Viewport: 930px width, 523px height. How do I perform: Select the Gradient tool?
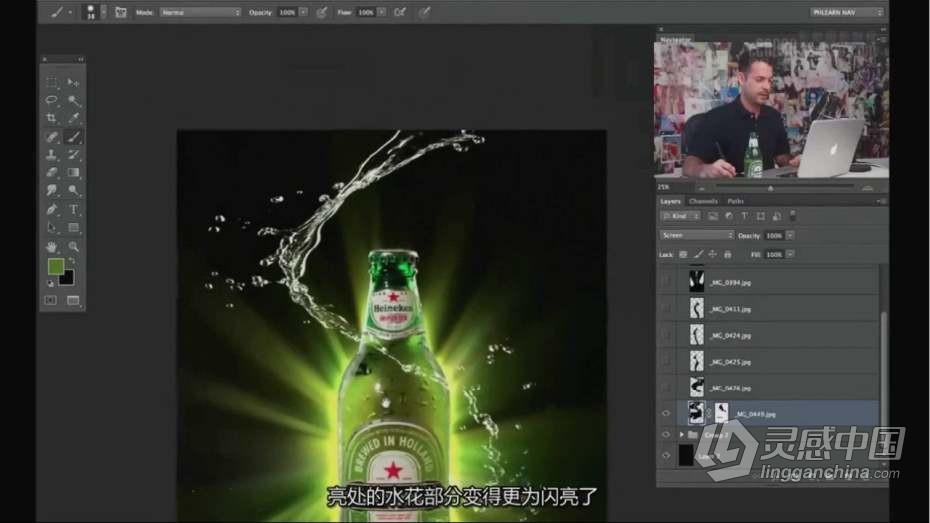(73, 173)
